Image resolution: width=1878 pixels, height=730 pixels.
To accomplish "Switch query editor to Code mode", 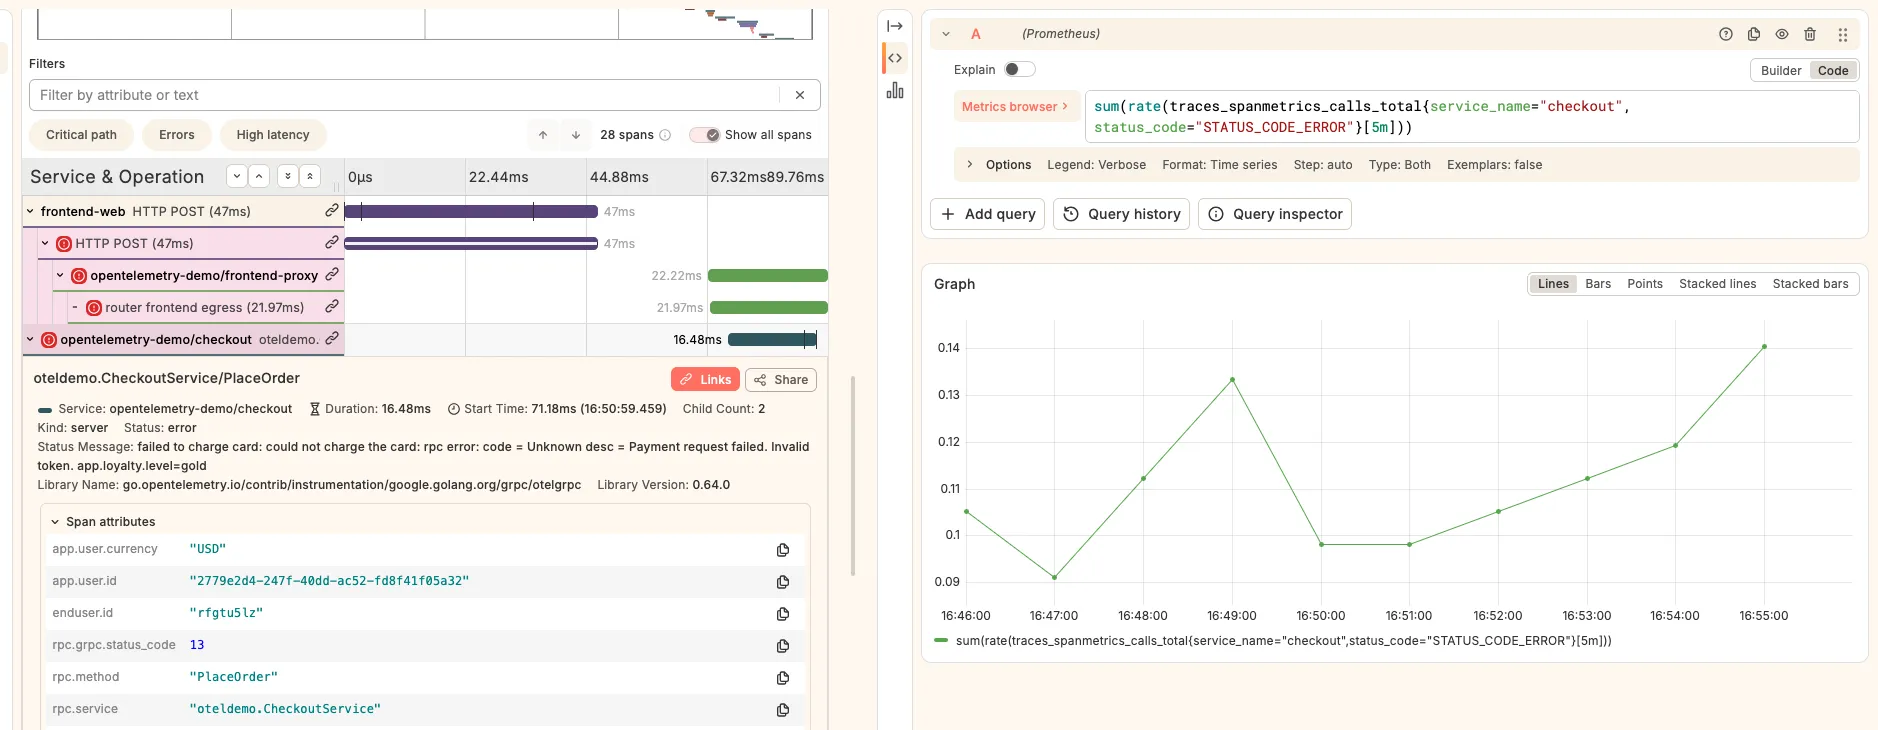I will 1833,70.
